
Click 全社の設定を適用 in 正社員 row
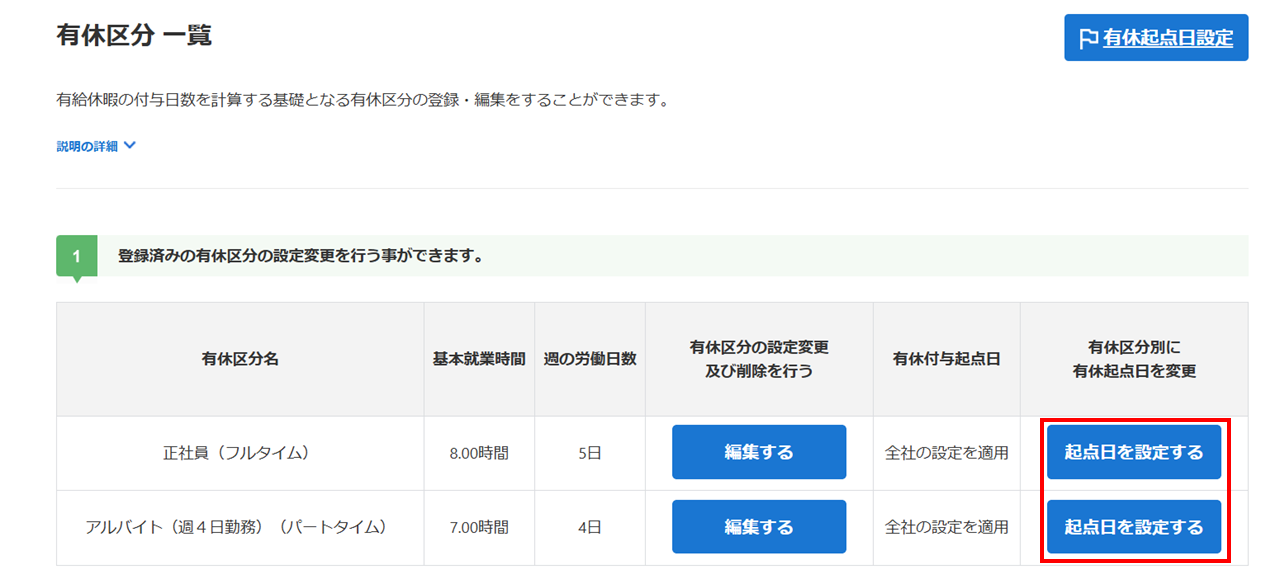point(947,453)
